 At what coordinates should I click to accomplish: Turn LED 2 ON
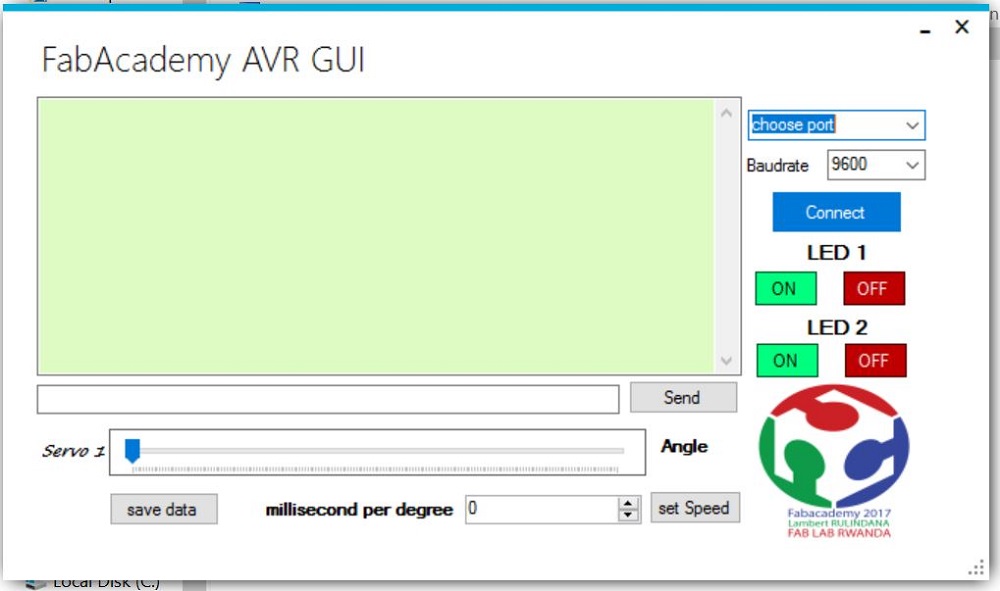[x=786, y=360]
